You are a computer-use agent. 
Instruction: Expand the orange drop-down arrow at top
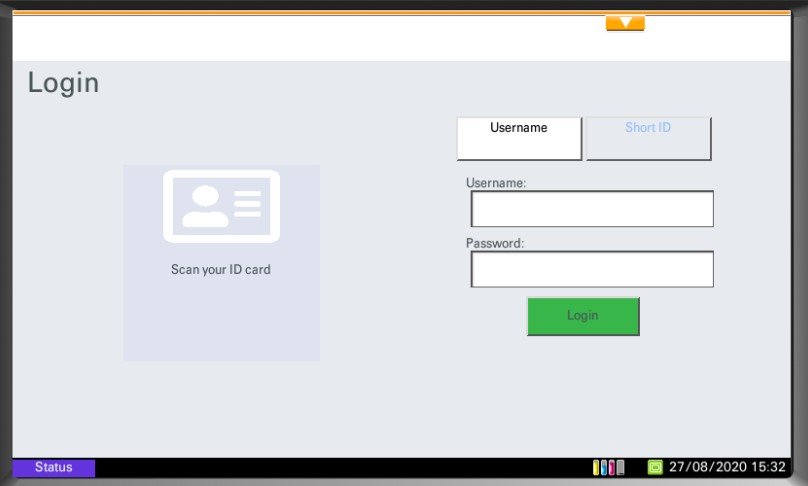tap(625, 23)
